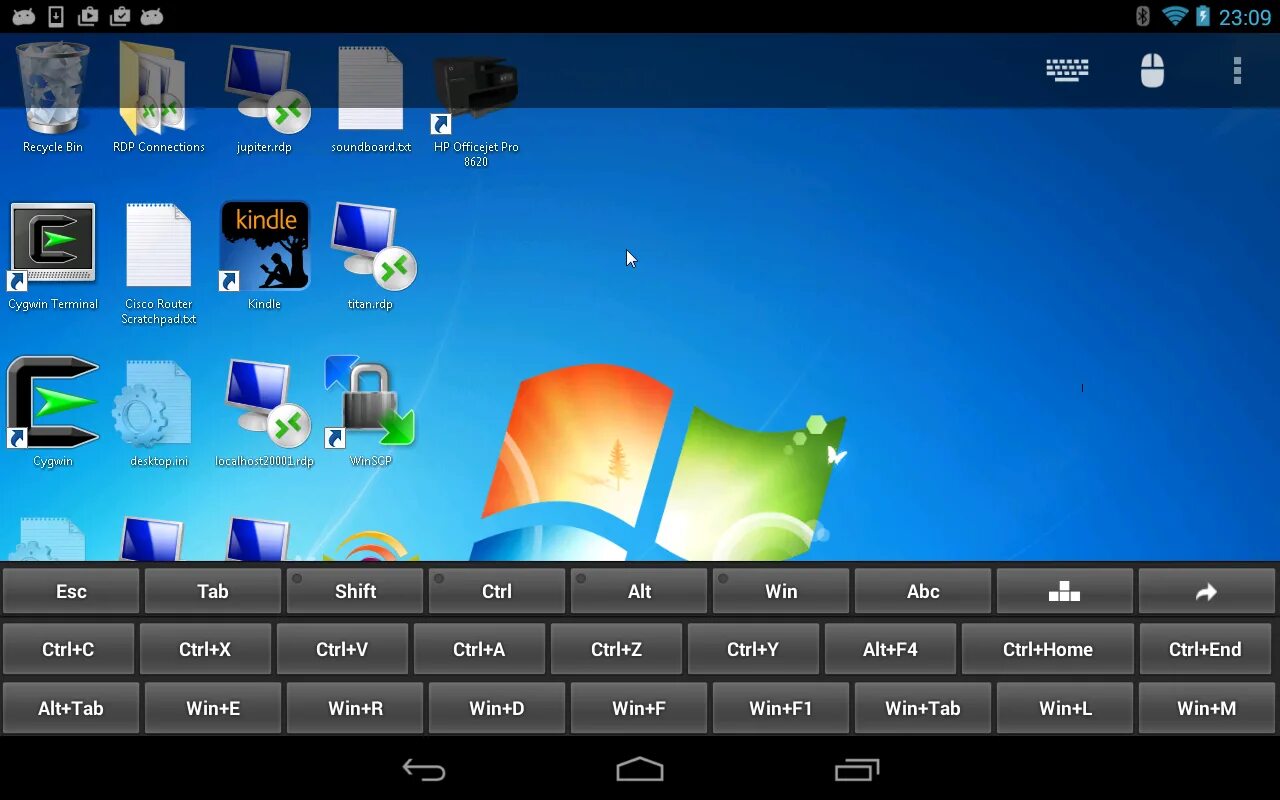Open the HP Officejet Pro 8620 printer icon
The height and width of the screenshot is (800, 1280).
tap(475, 90)
